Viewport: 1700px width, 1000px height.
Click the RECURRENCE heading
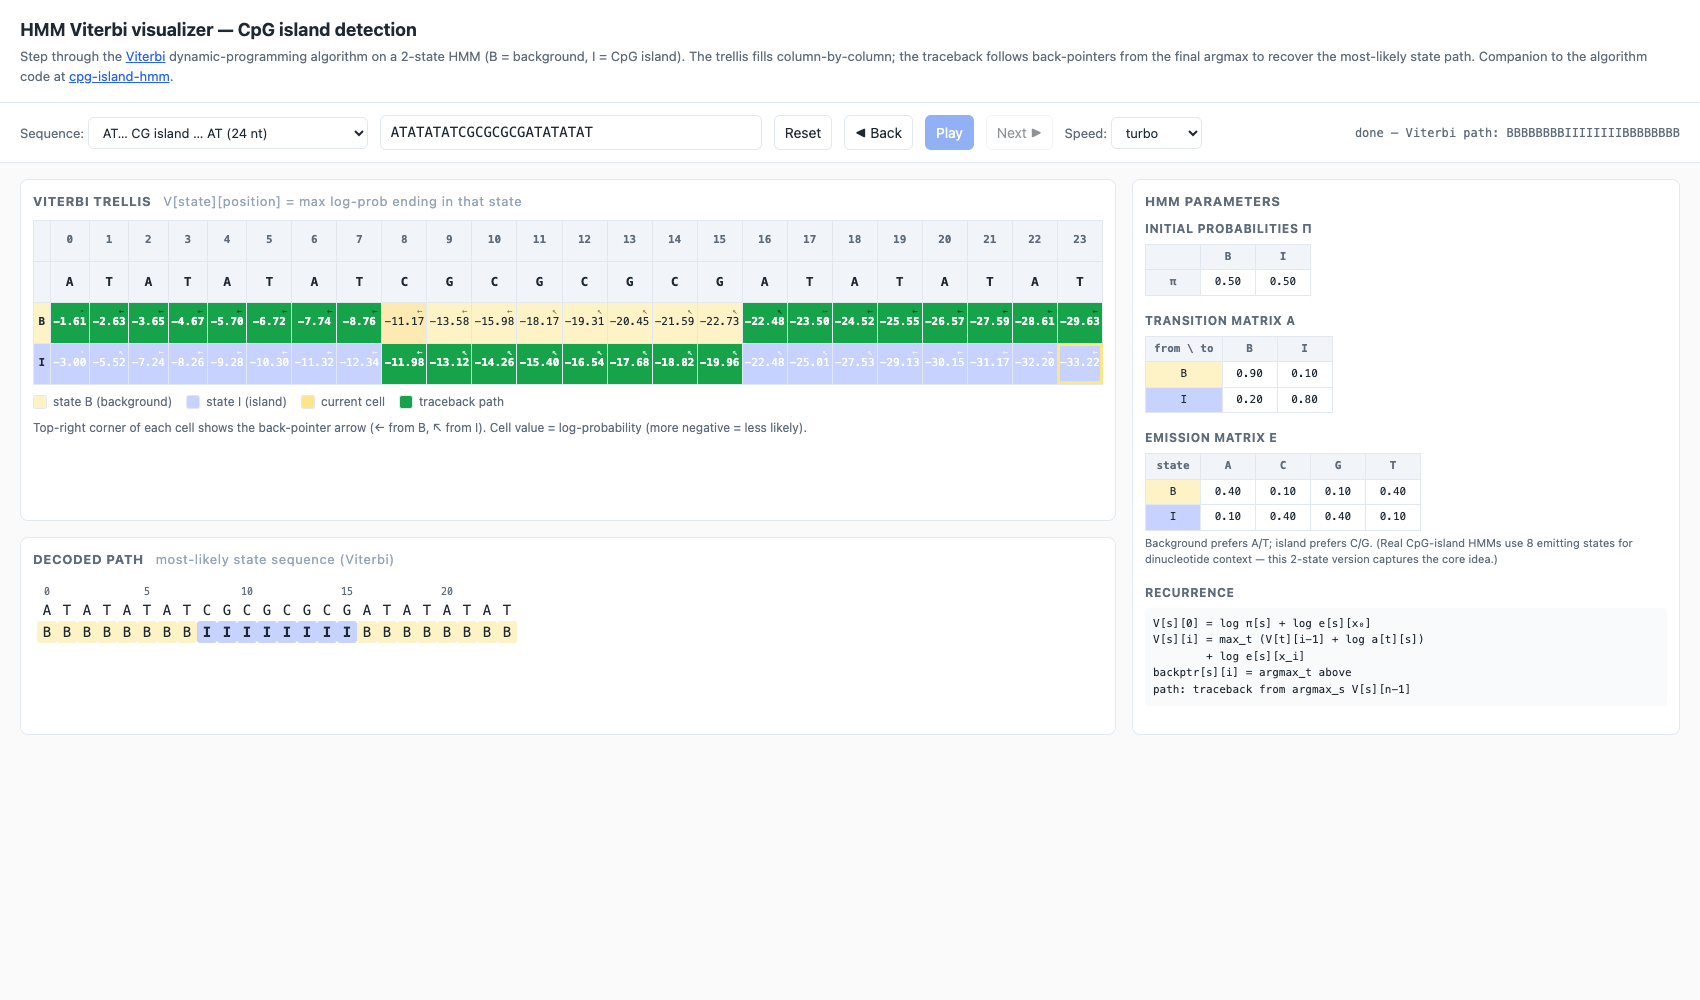point(1190,593)
